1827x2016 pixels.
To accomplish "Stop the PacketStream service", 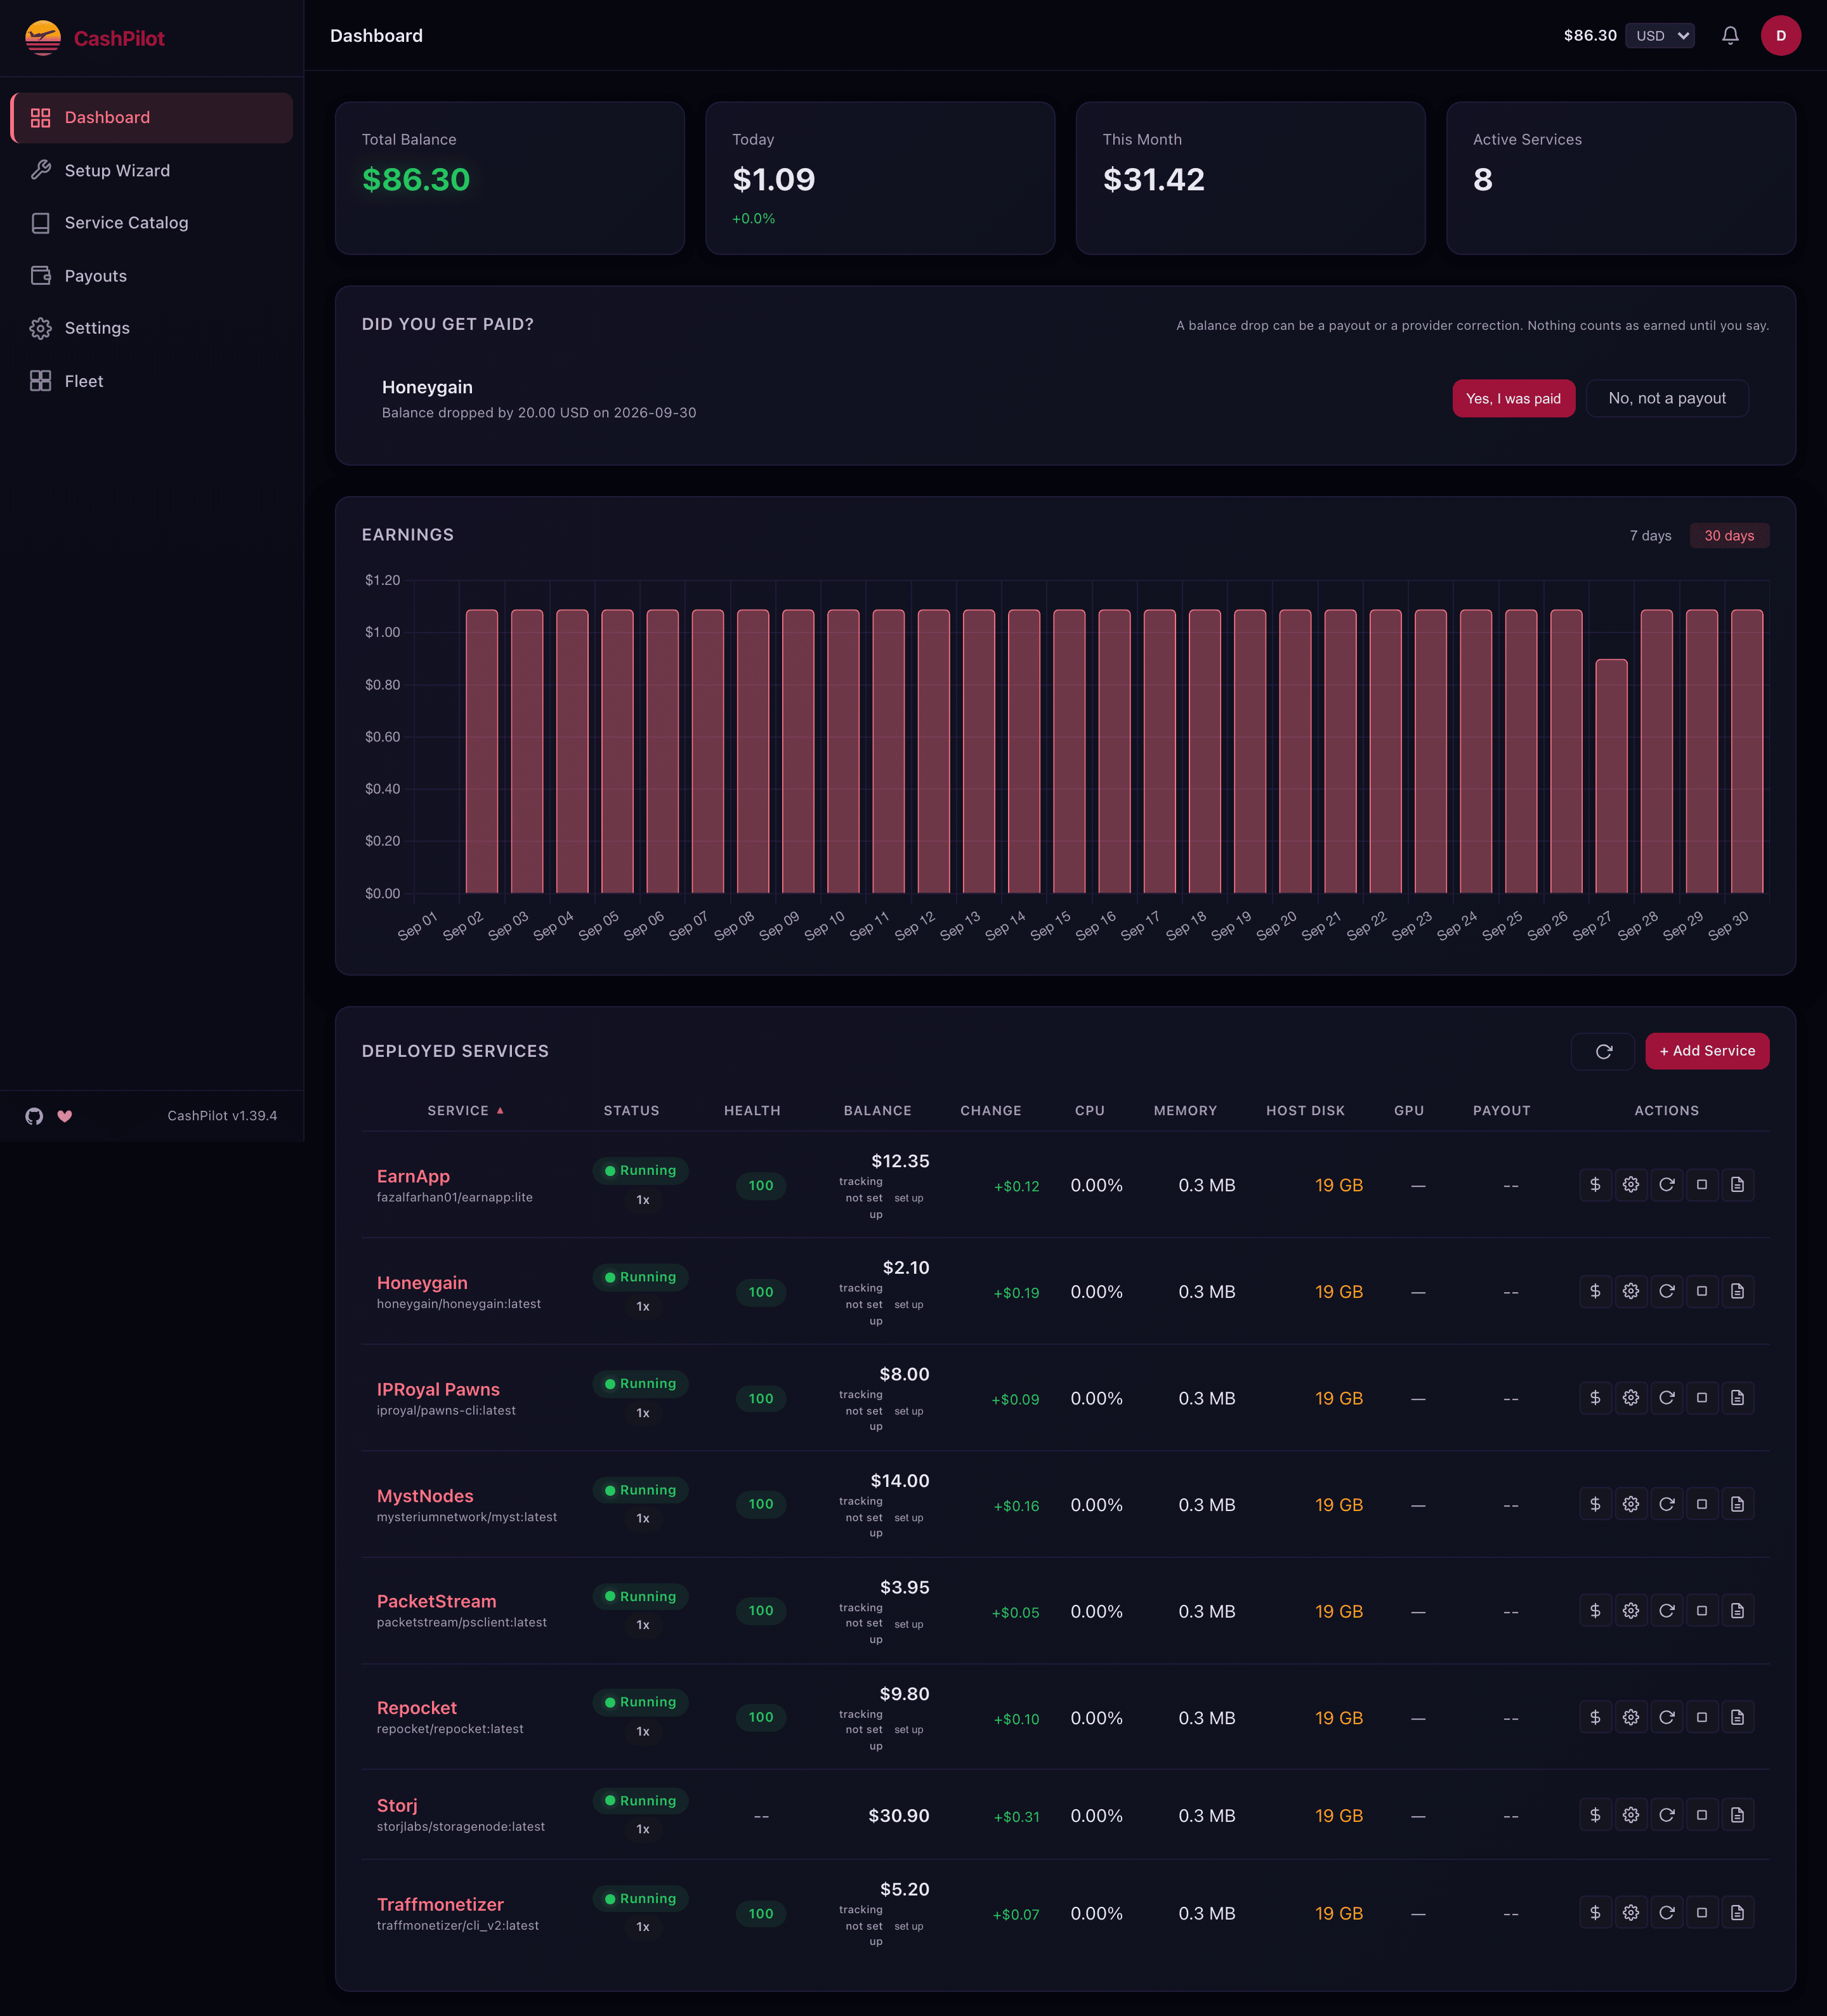I will [1702, 1611].
